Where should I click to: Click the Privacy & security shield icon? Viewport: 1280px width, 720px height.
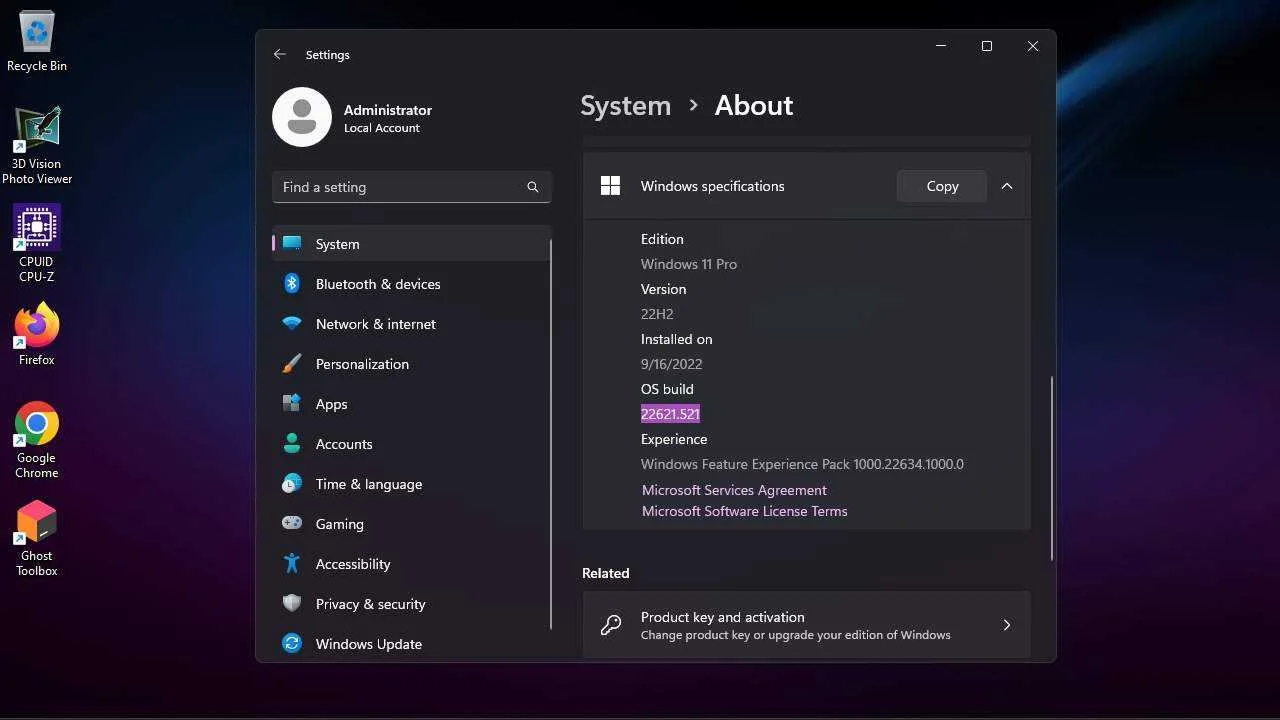click(x=292, y=604)
